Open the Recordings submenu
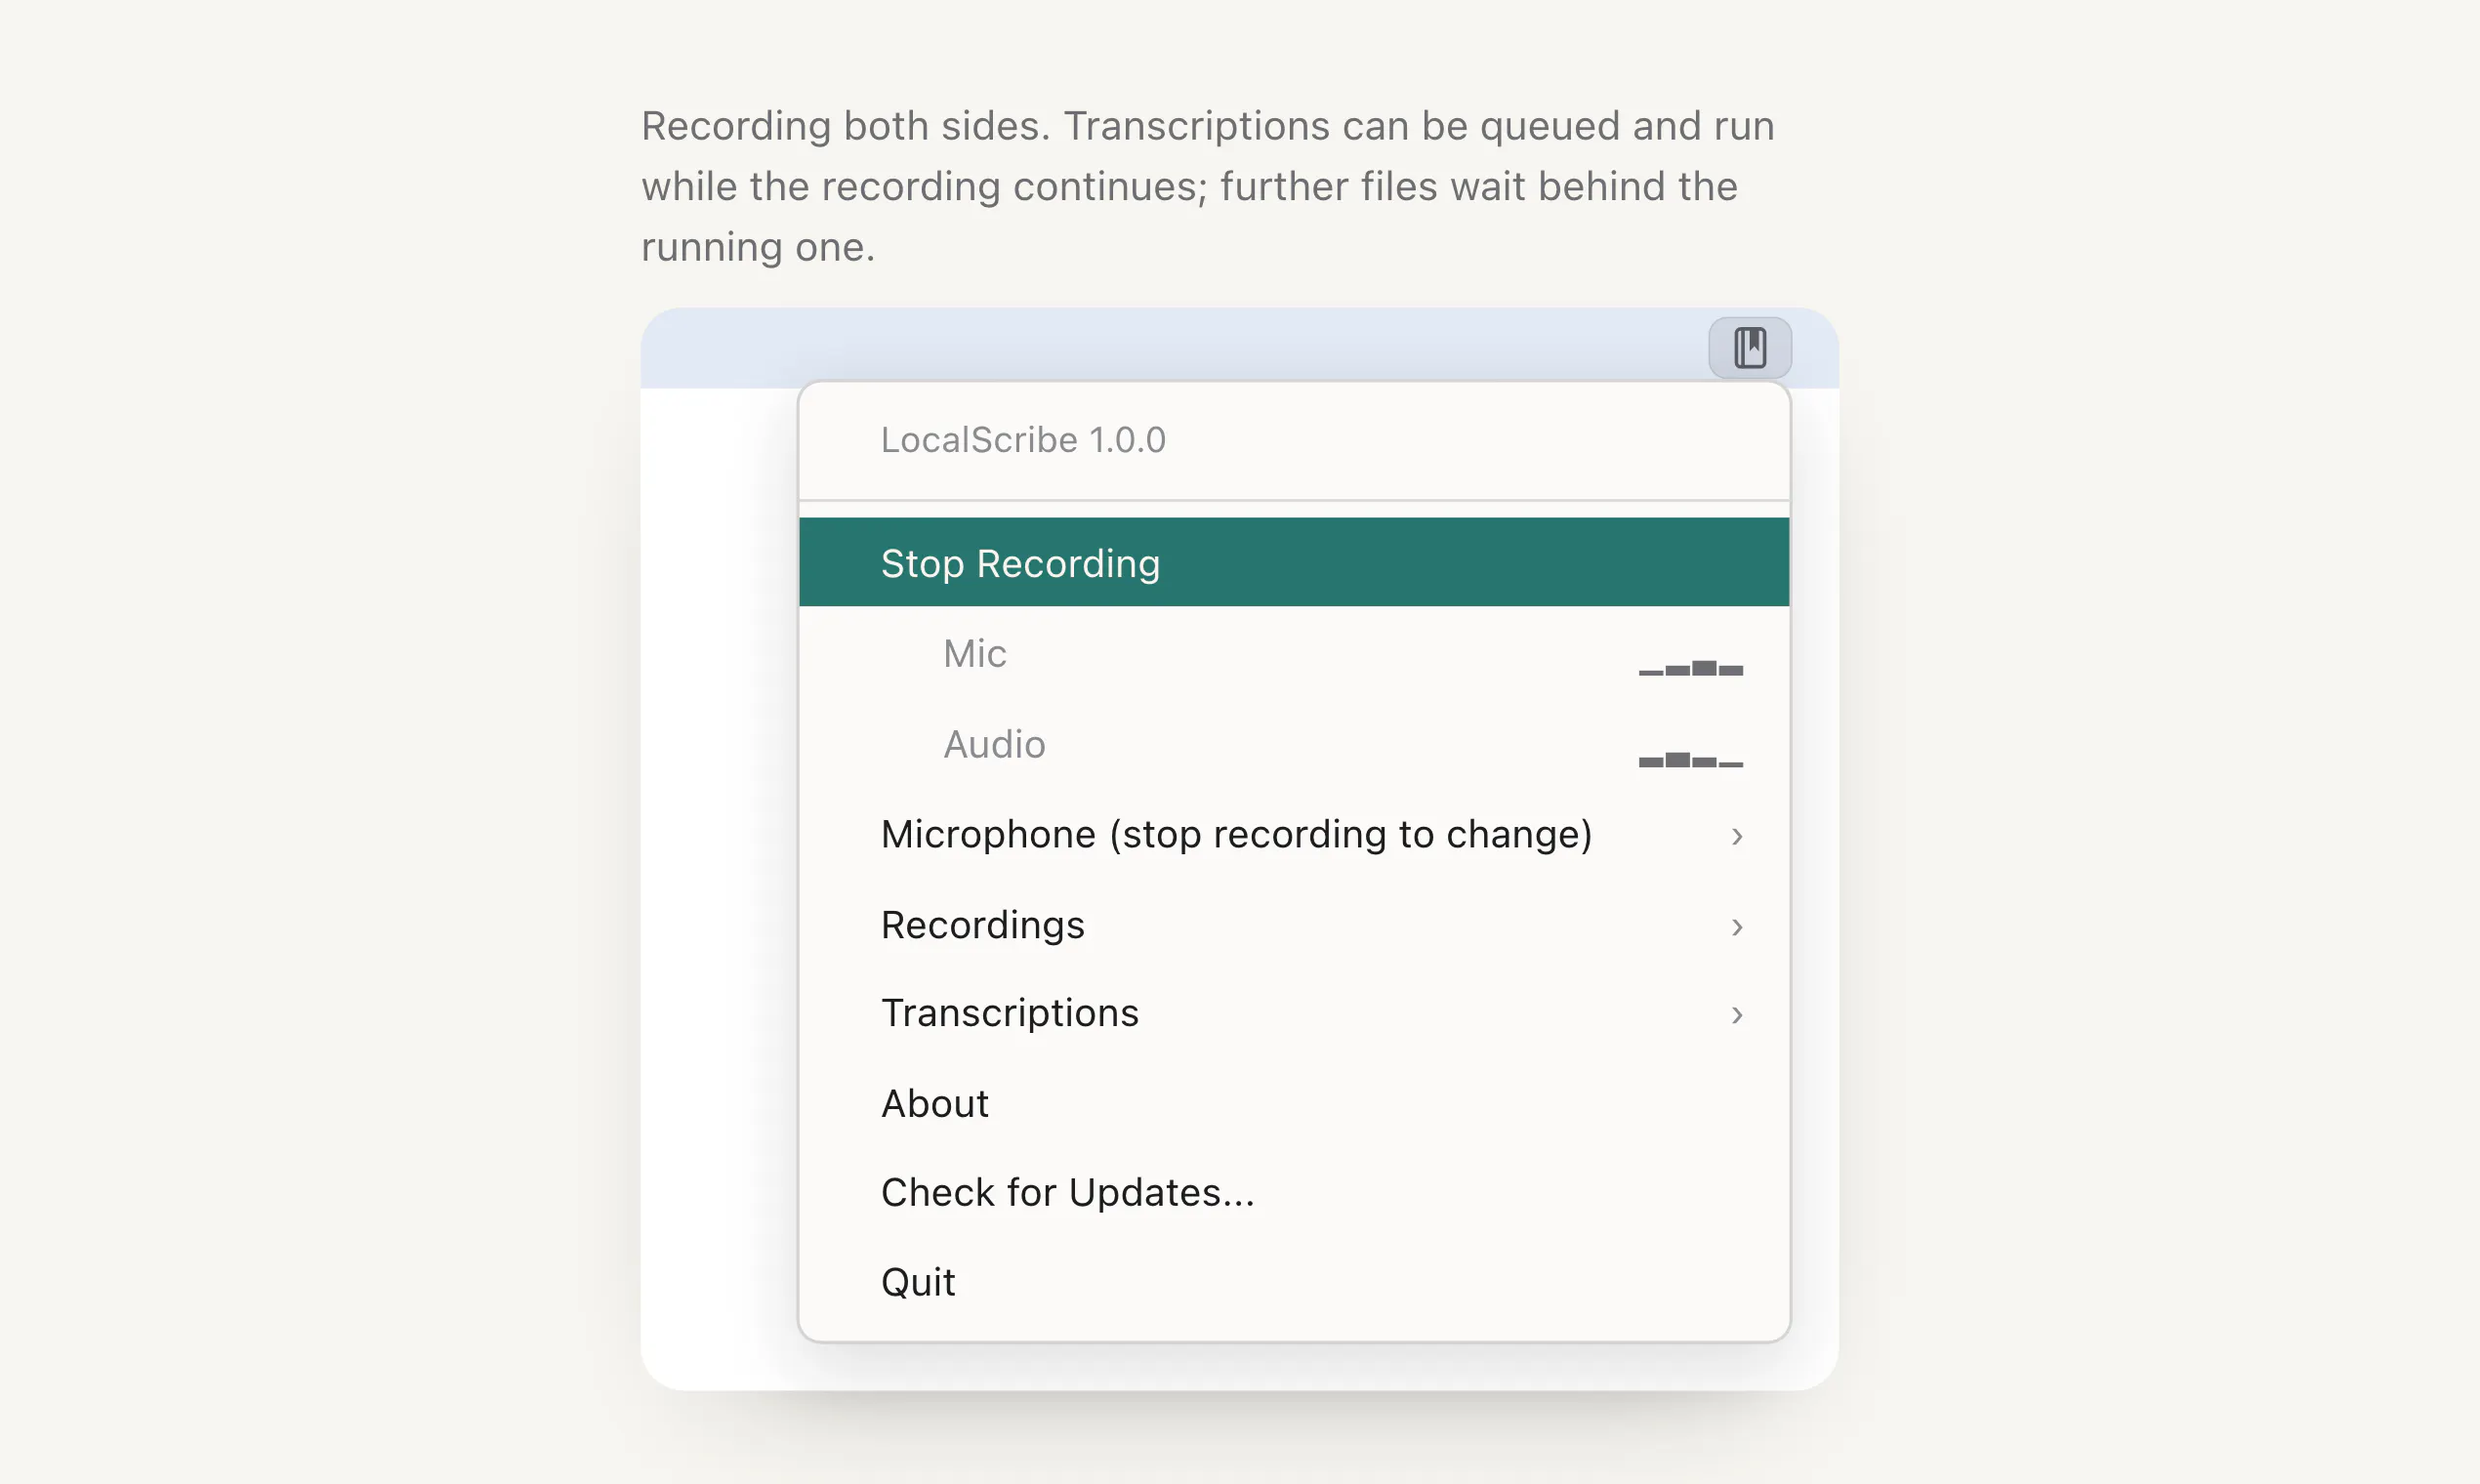Image resolution: width=2480 pixels, height=1484 pixels. (1294, 925)
